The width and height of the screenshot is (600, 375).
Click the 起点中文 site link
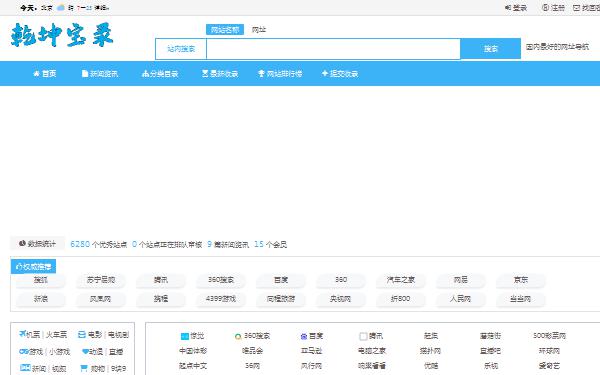[193, 366]
